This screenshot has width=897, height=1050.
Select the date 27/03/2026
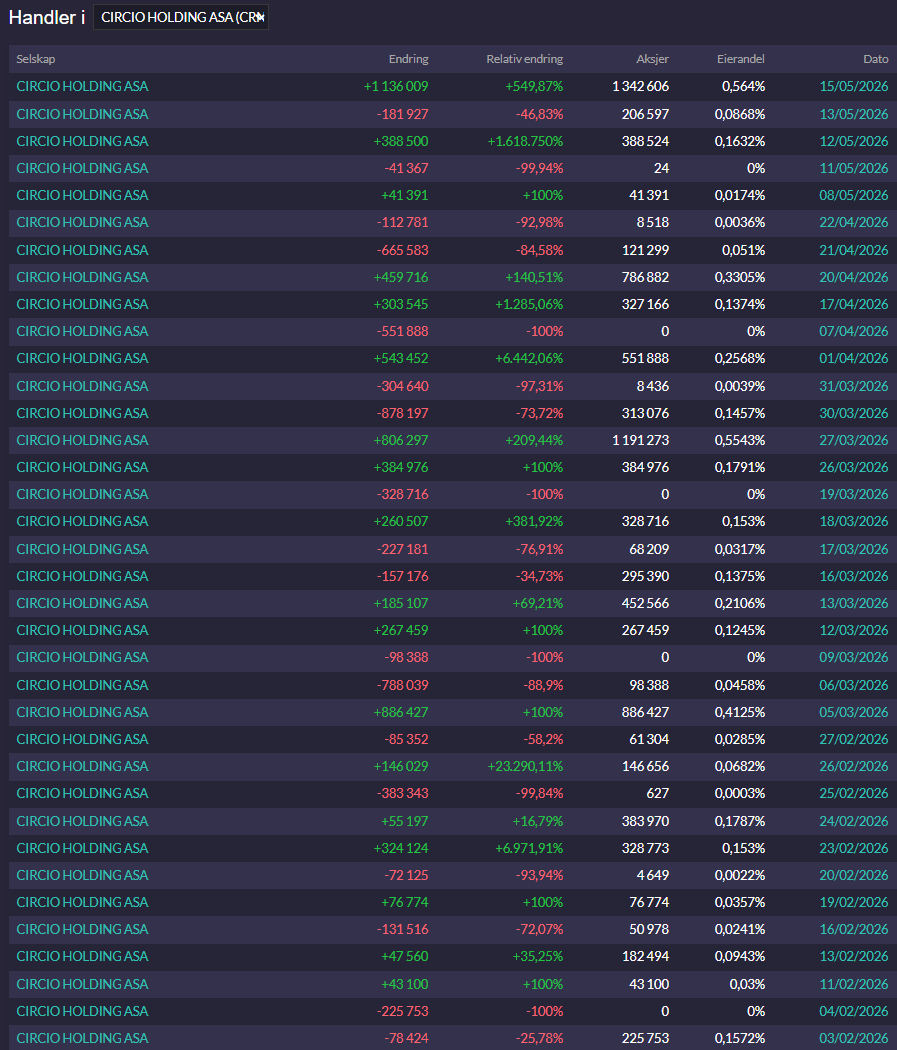pos(853,441)
